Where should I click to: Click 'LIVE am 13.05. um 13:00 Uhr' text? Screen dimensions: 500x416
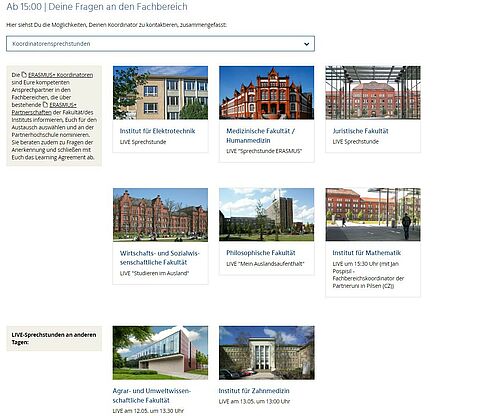[x=254, y=402]
